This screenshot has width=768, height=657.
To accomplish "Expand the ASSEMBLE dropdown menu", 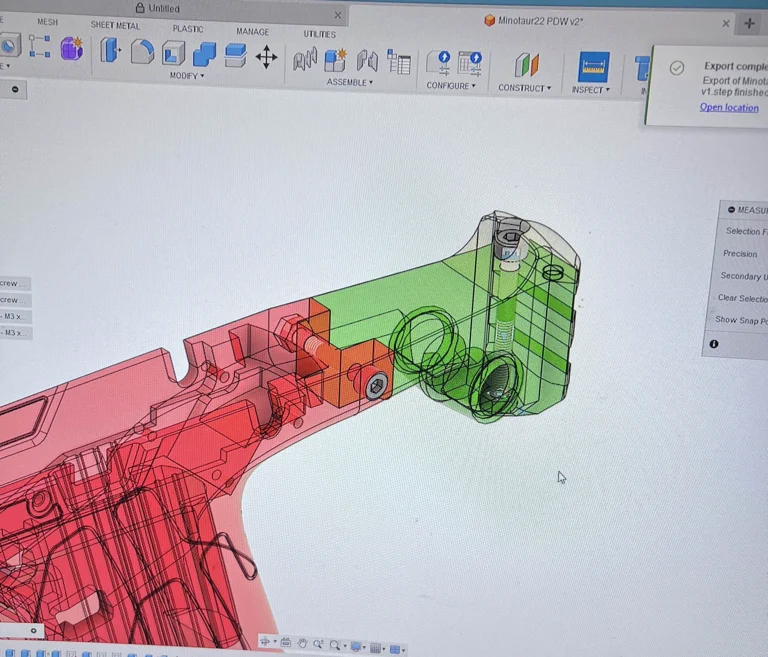I will click(x=349, y=82).
